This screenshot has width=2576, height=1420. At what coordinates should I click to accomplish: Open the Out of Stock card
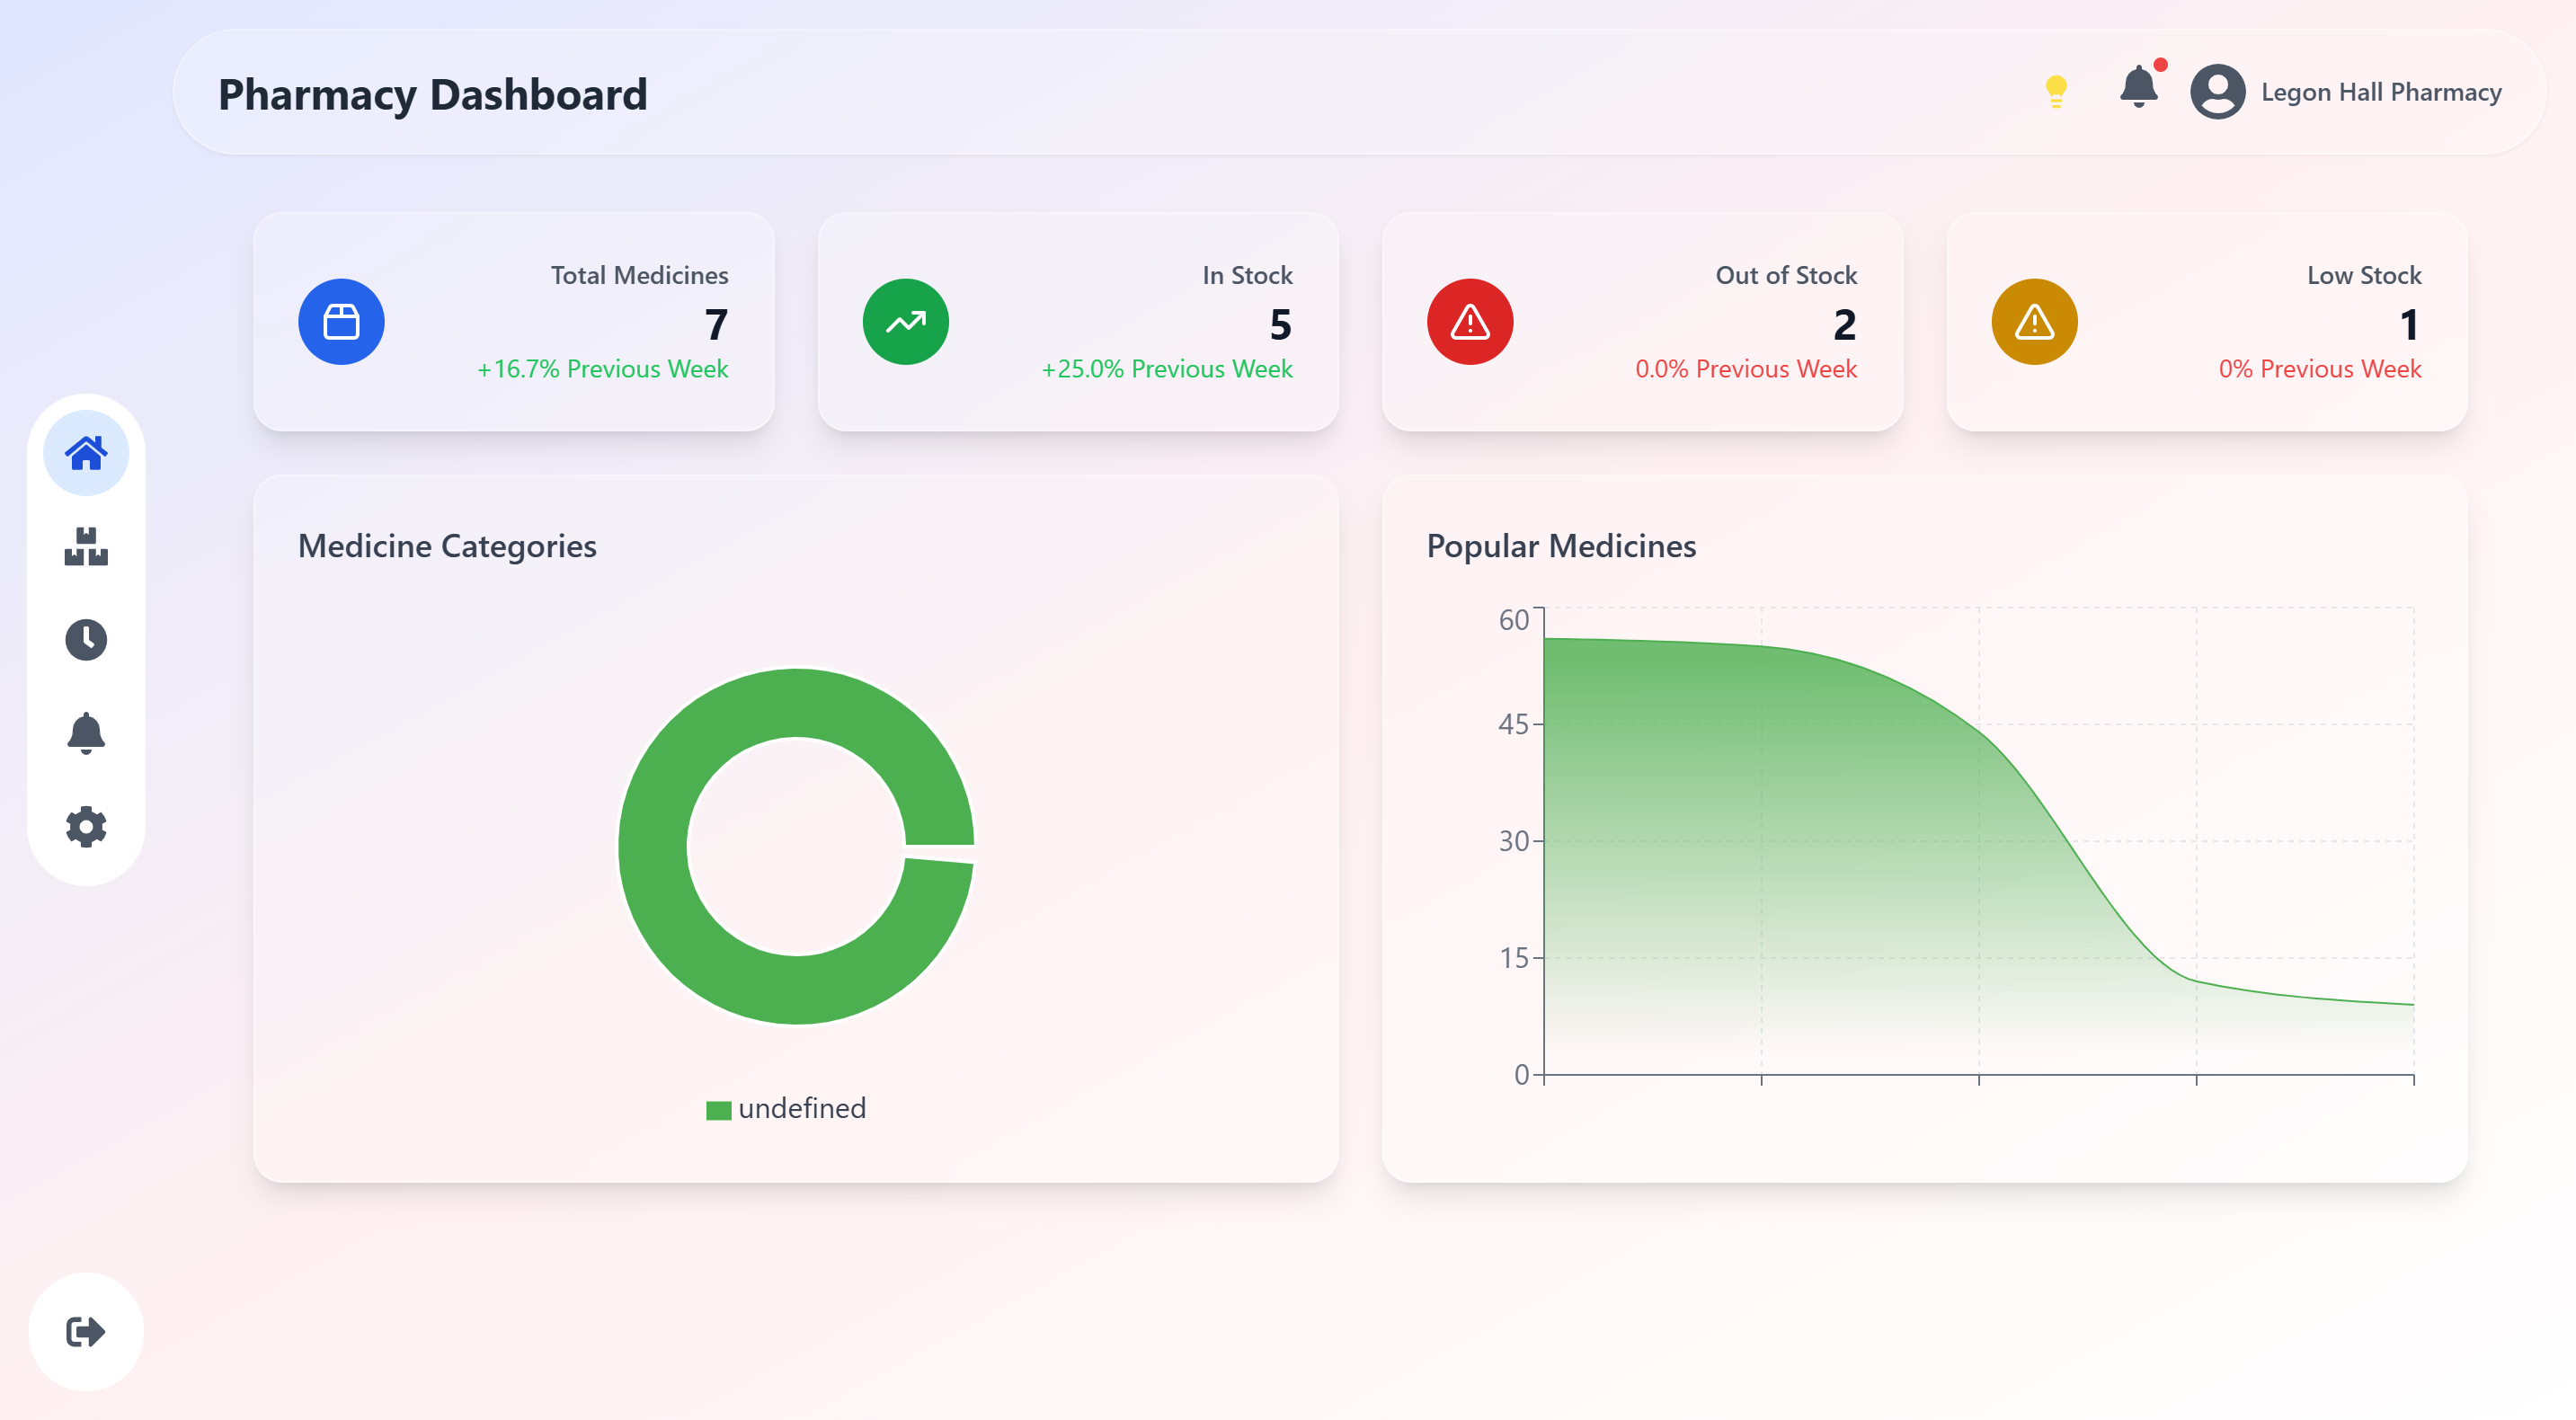pyautogui.click(x=1642, y=322)
